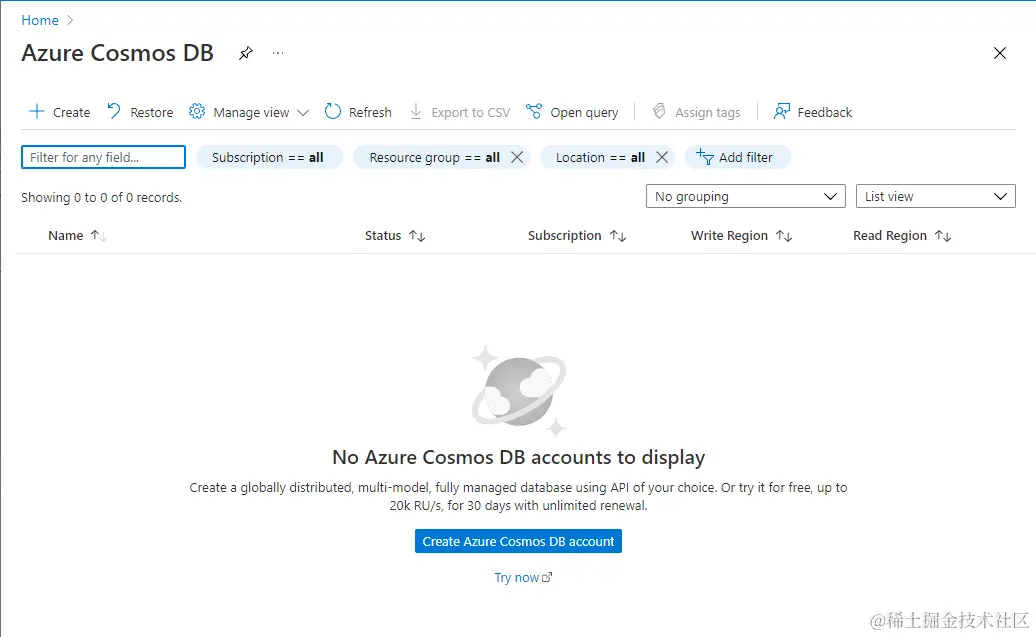Open the Home breadcrumb link
This screenshot has height=637, width=1036.
pos(39,19)
